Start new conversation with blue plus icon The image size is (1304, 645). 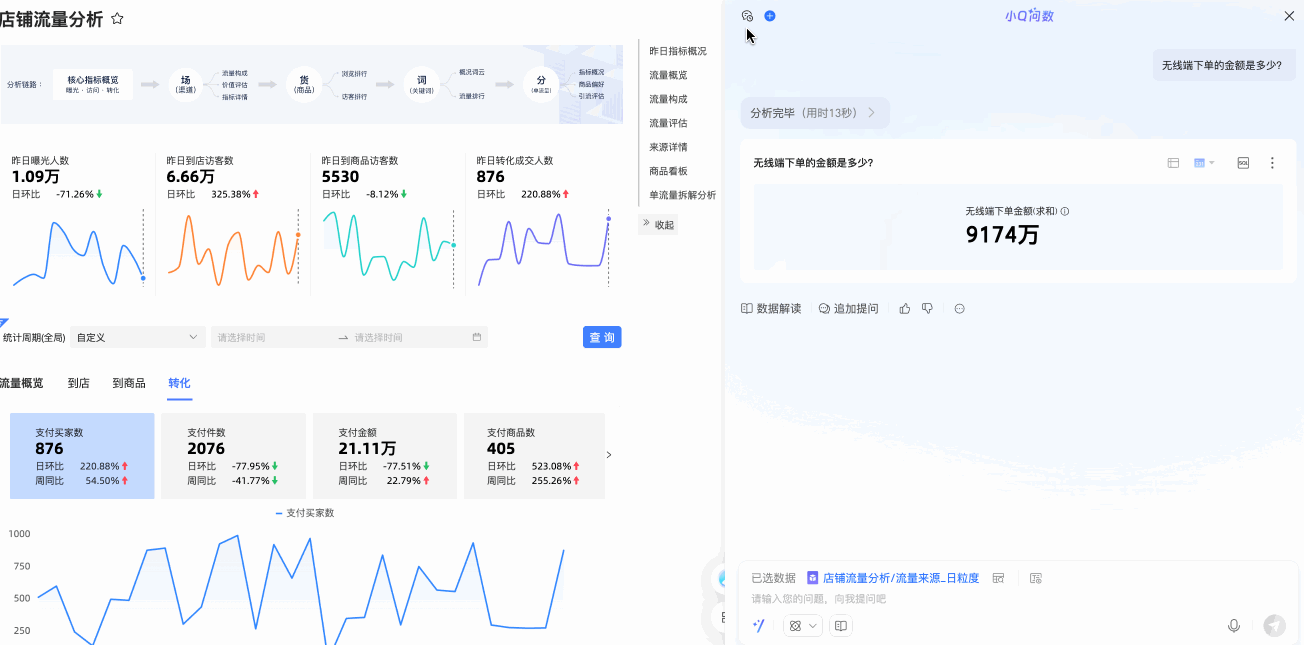pos(770,16)
